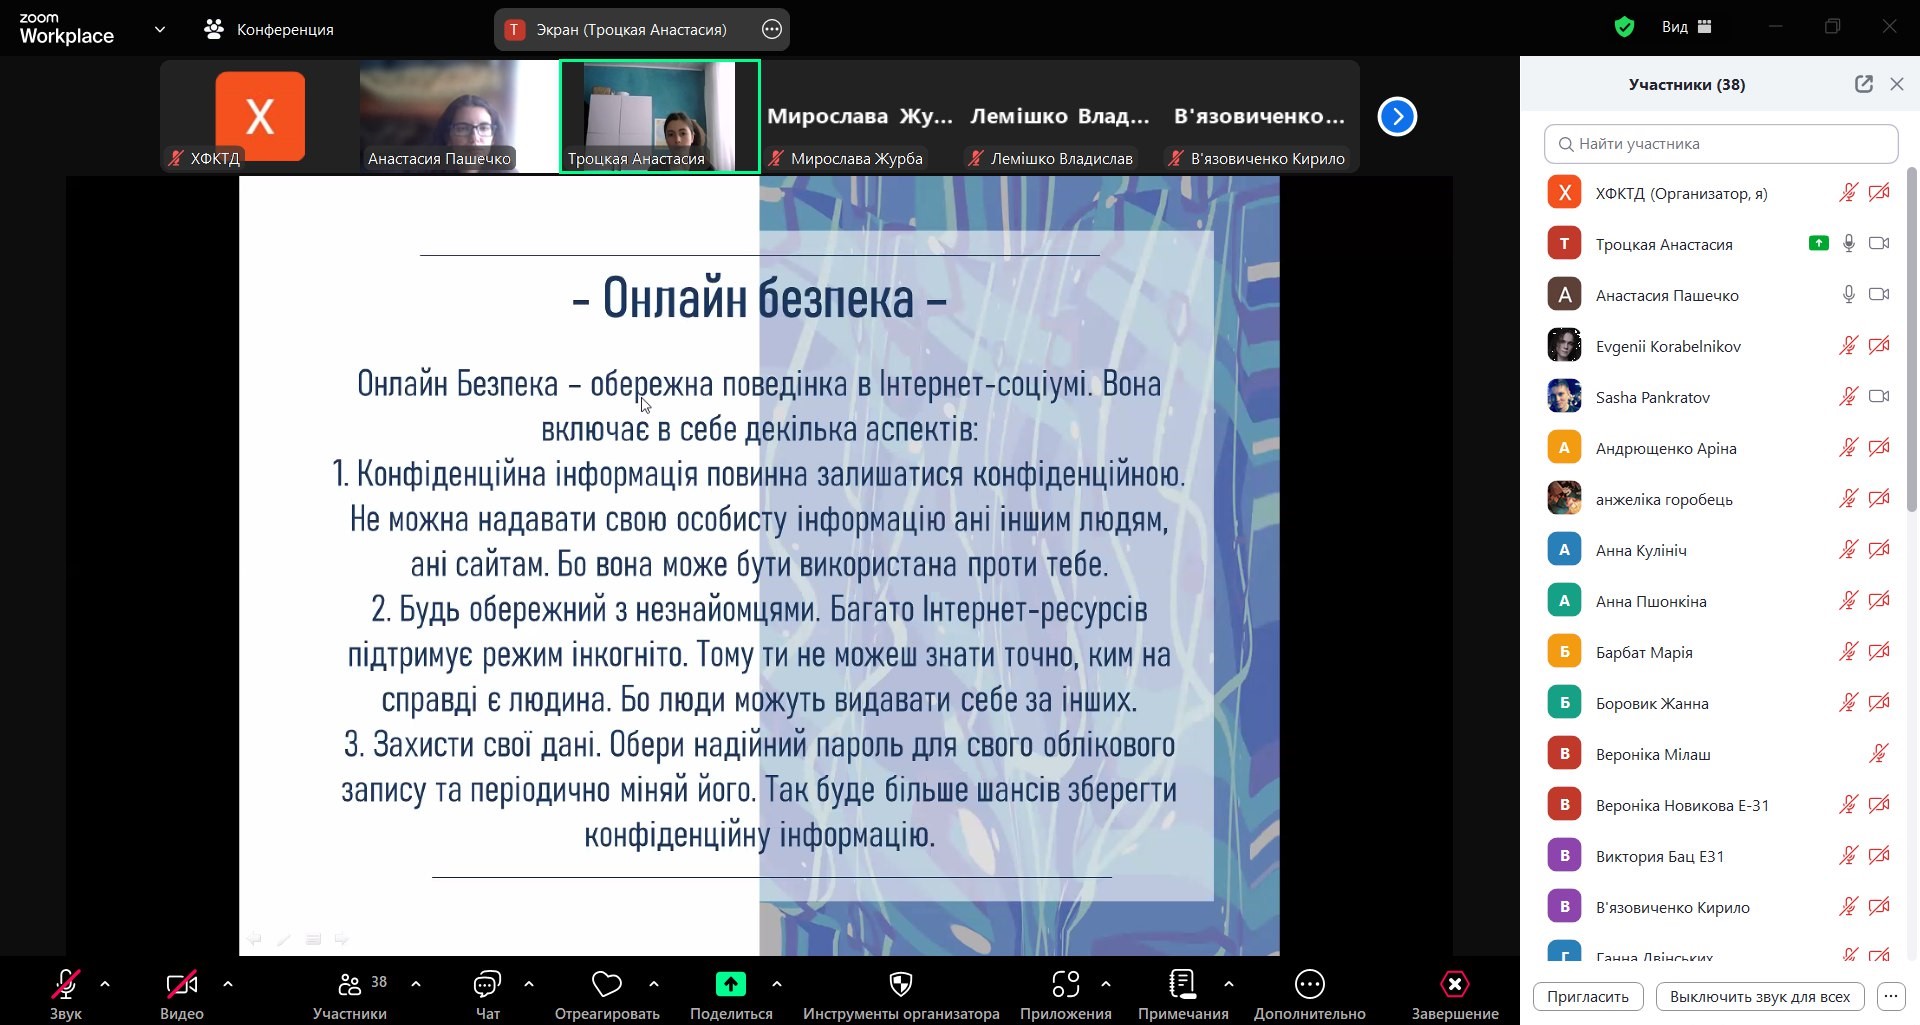Viewport: 1920px width, 1025px height.
Task: Click the Пригласить button
Action: (1587, 996)
